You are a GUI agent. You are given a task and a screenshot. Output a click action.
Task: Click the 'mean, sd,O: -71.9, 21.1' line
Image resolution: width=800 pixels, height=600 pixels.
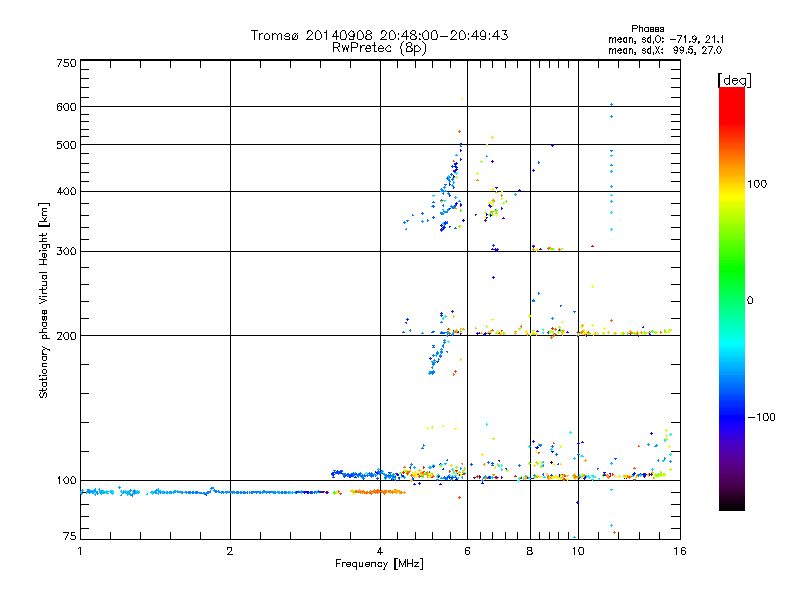pyautogui.click(x=666, y=39)
